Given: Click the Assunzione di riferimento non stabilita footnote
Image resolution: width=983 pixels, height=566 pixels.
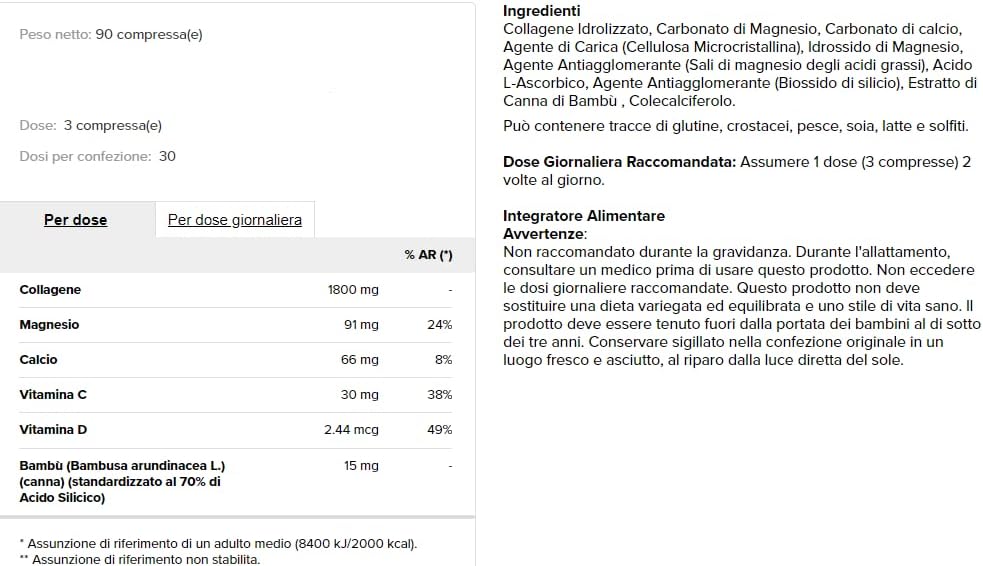Looking at the screenshot, I should pyautogui.click(x=140, y=559).
